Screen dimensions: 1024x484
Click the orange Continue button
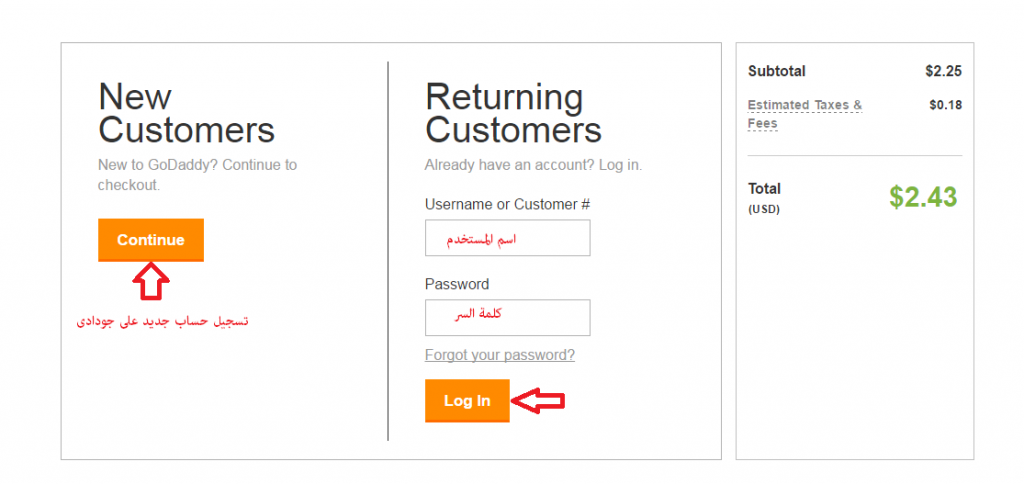coord(151,240)
